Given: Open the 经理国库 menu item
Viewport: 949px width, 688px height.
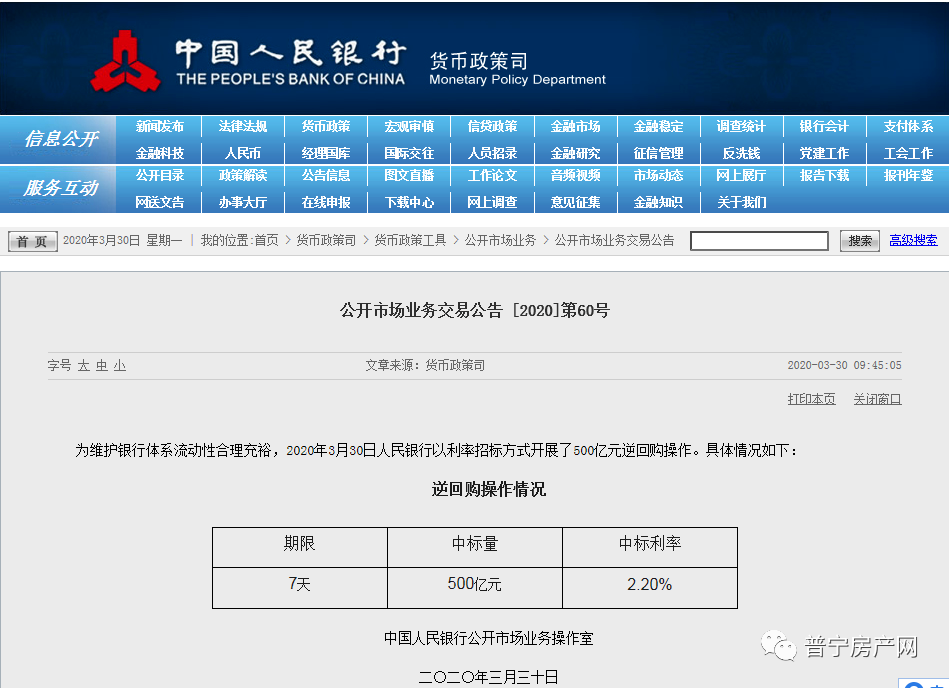Looking at the screenshot, I should pyautogui.click(x=326, y=153).
